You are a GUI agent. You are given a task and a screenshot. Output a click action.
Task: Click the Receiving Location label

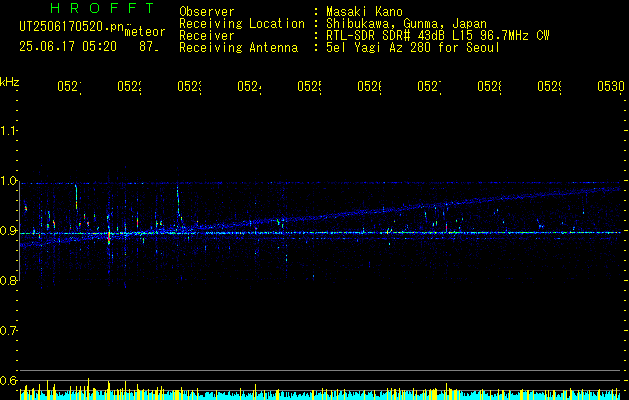pos(242,24)
